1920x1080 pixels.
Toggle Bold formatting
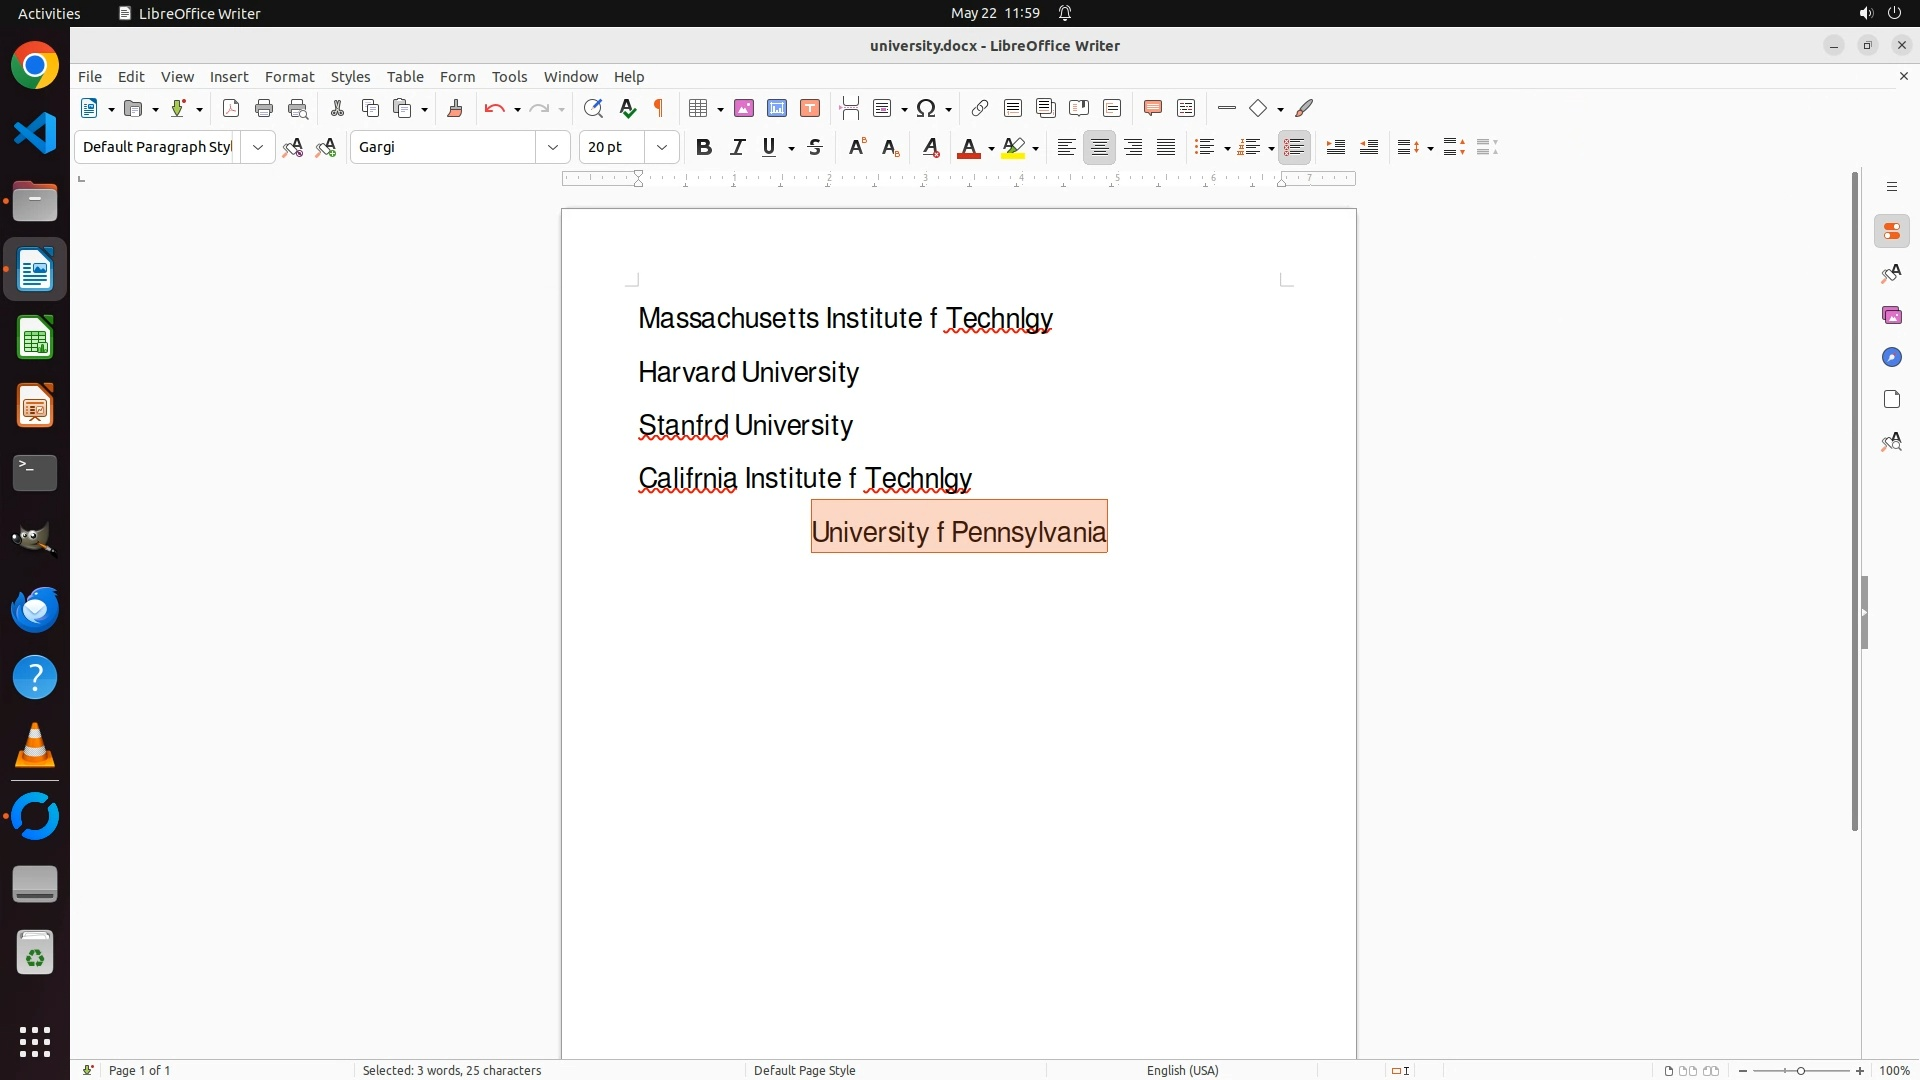(704, 147)
